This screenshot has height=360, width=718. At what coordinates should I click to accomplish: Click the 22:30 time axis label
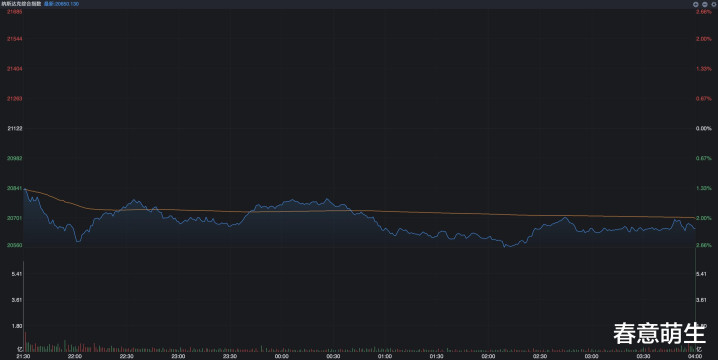pos(126,356)
